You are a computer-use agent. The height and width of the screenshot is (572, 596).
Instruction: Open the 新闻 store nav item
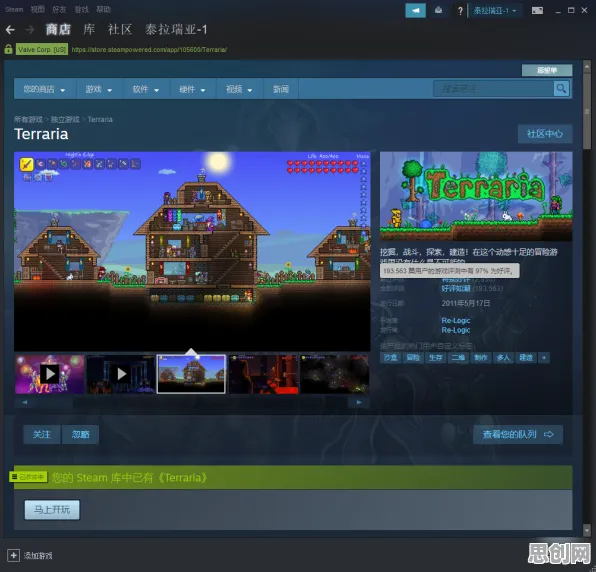281,89
